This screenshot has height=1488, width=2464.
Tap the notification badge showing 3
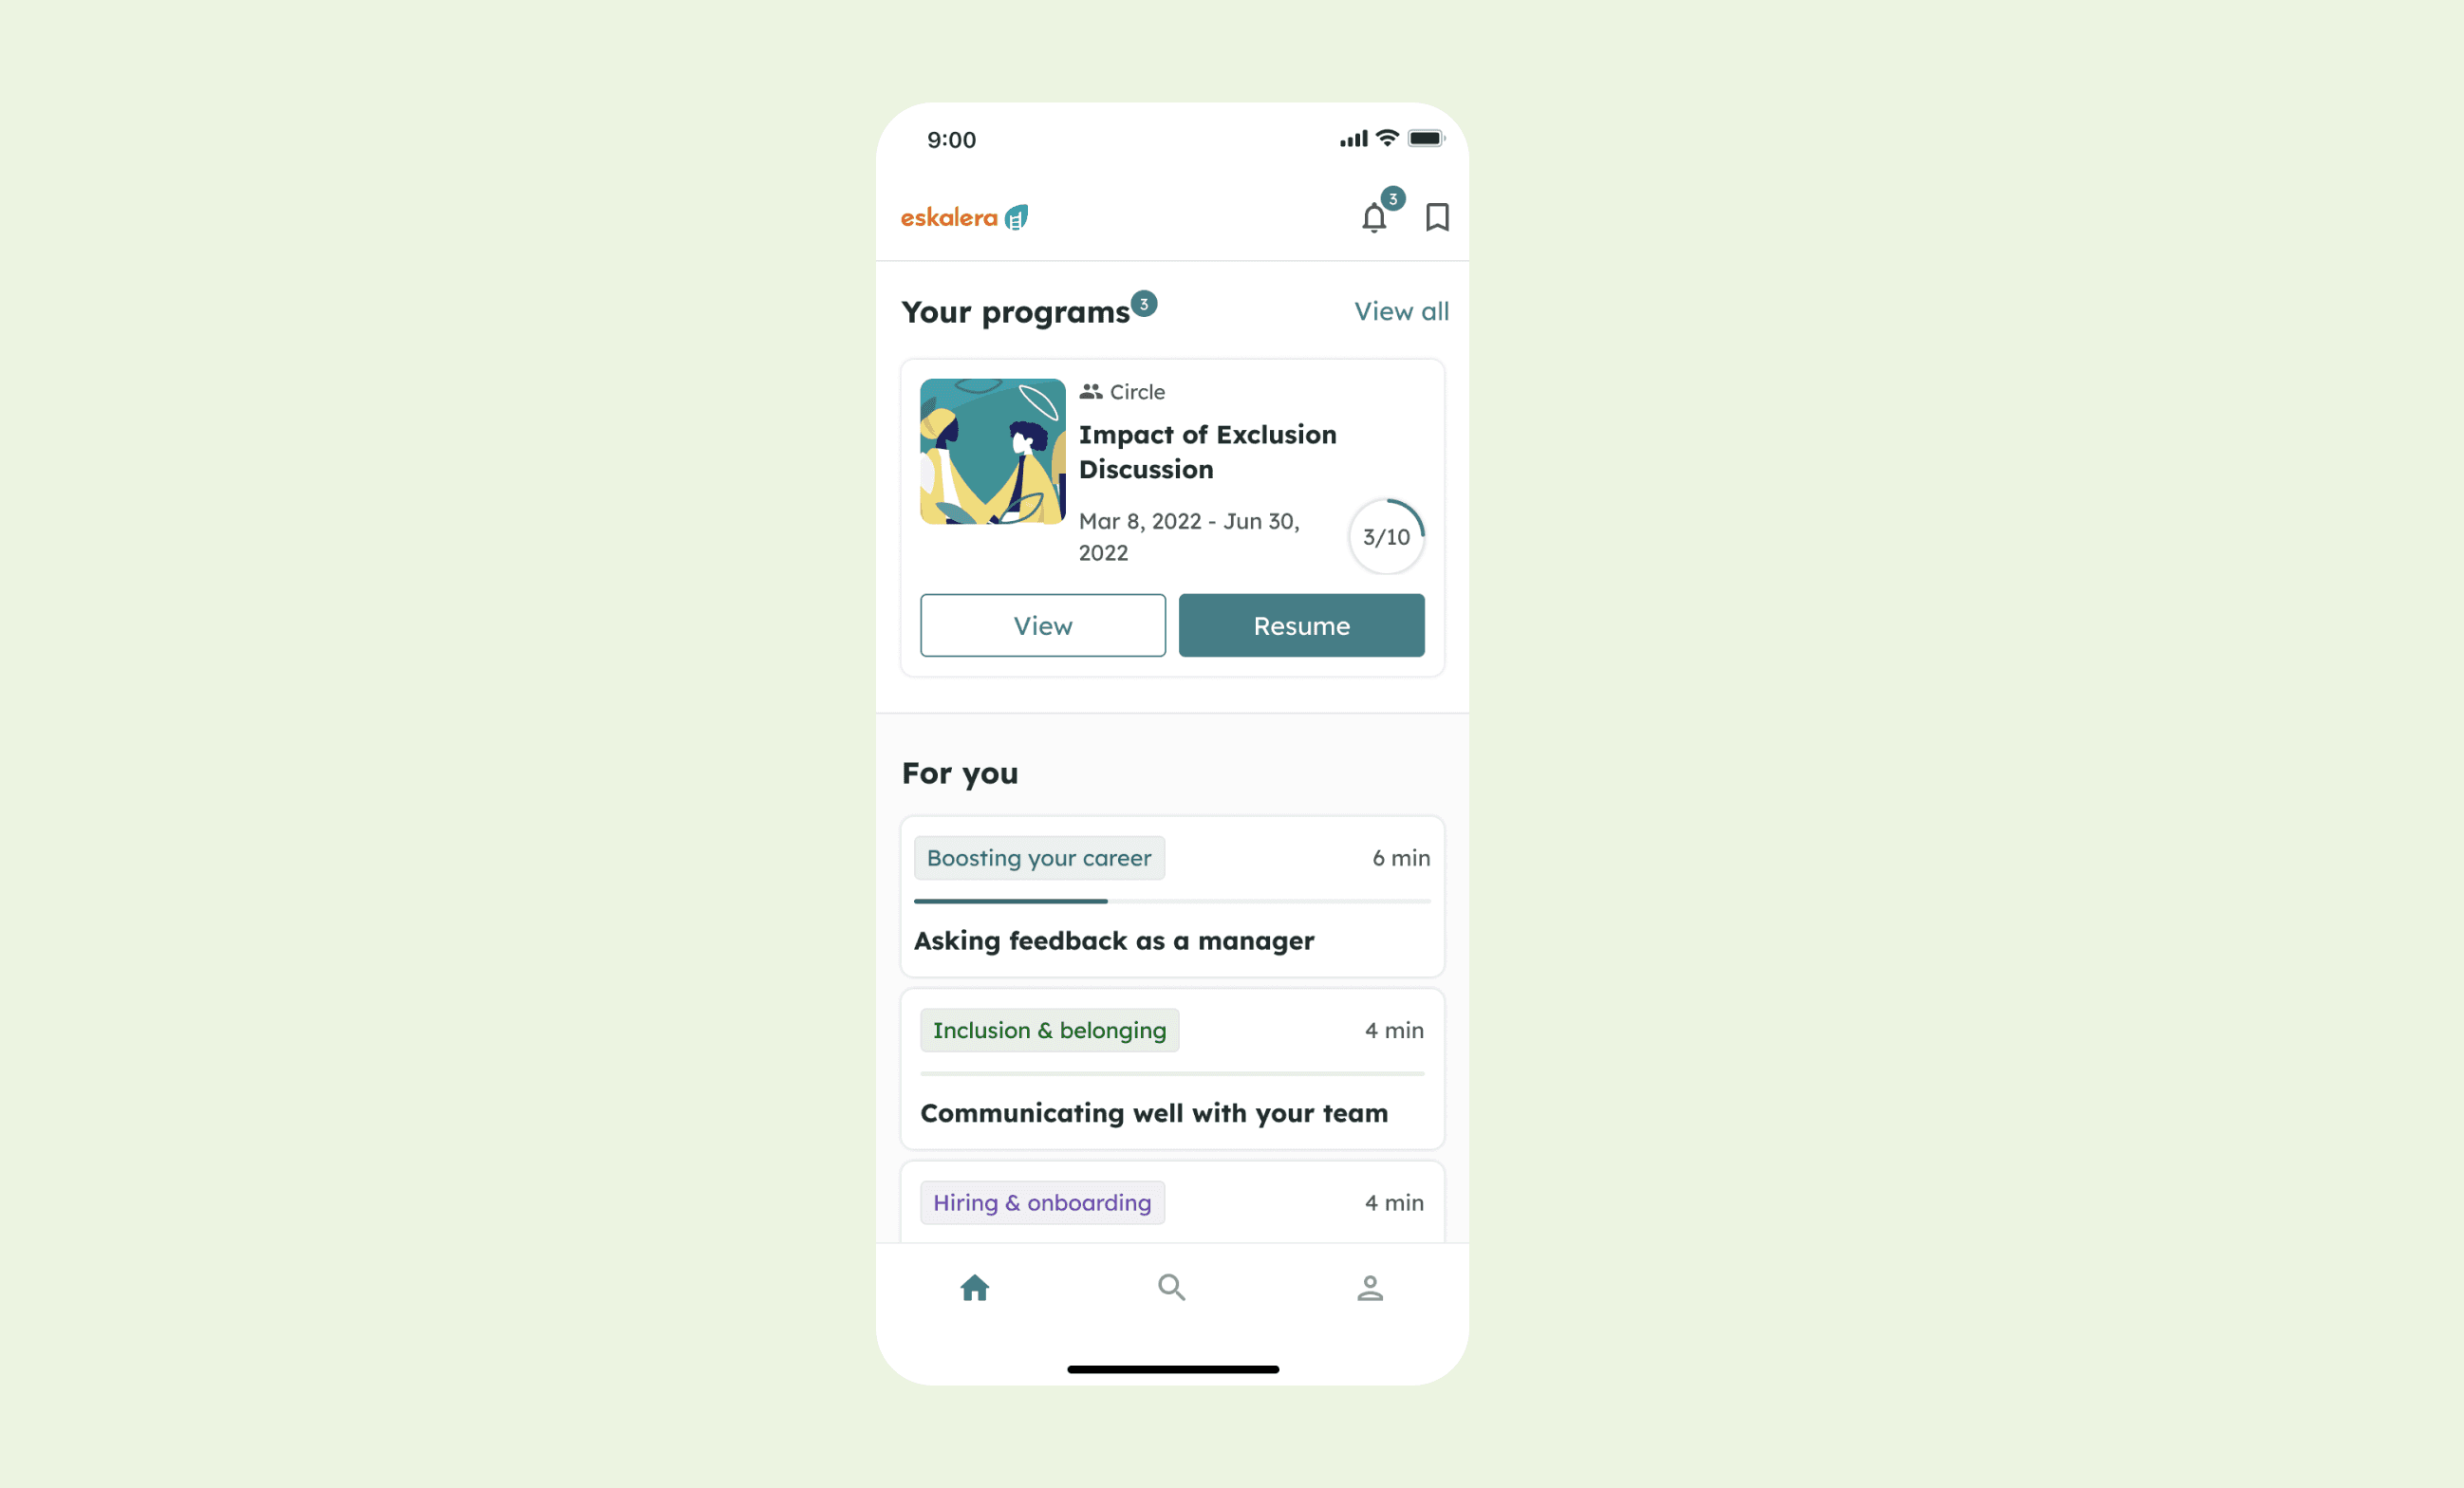pyautogui.click(x=1392, y=197)
